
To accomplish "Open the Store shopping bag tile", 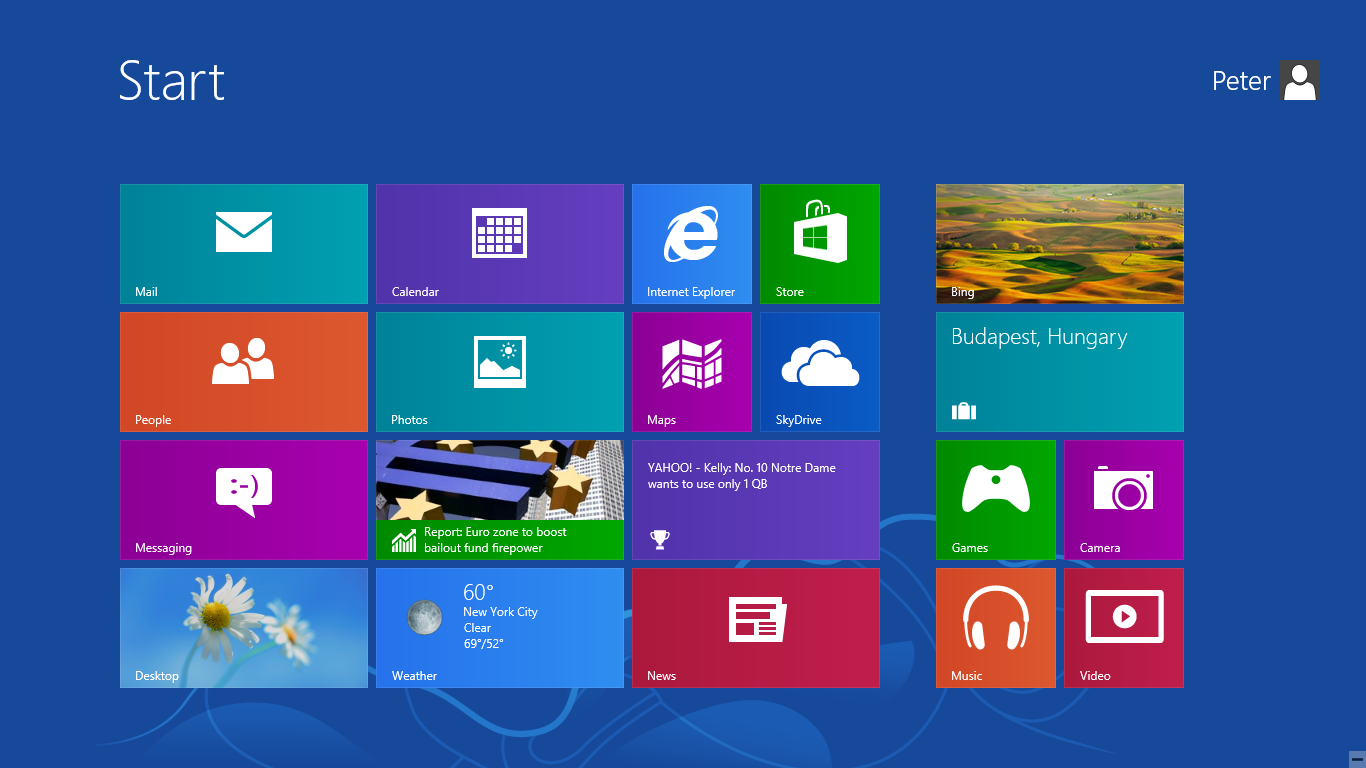I will tap(820, 244).
